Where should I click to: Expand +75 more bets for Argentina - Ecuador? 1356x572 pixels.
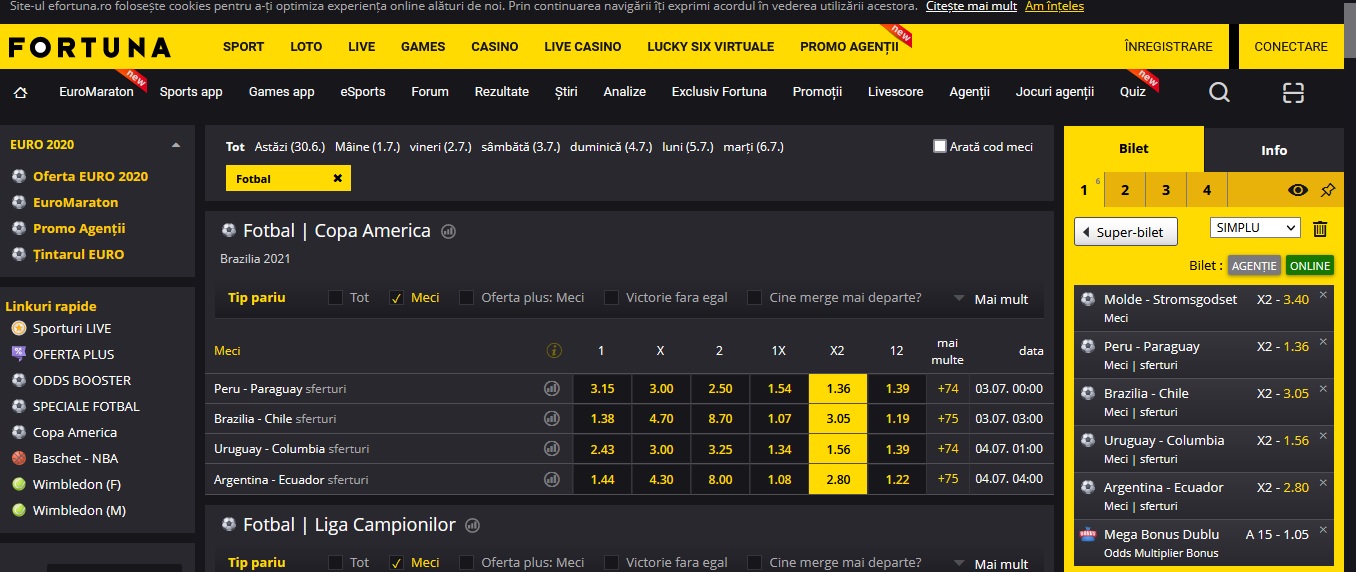point(948,479)
